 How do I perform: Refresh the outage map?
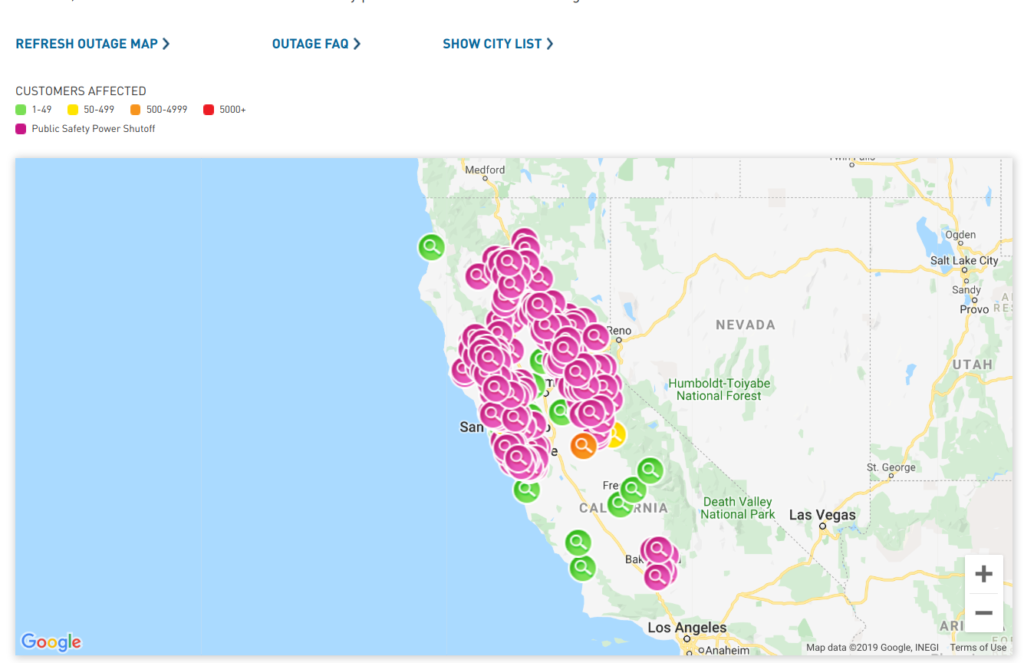(x=92, y=44)
